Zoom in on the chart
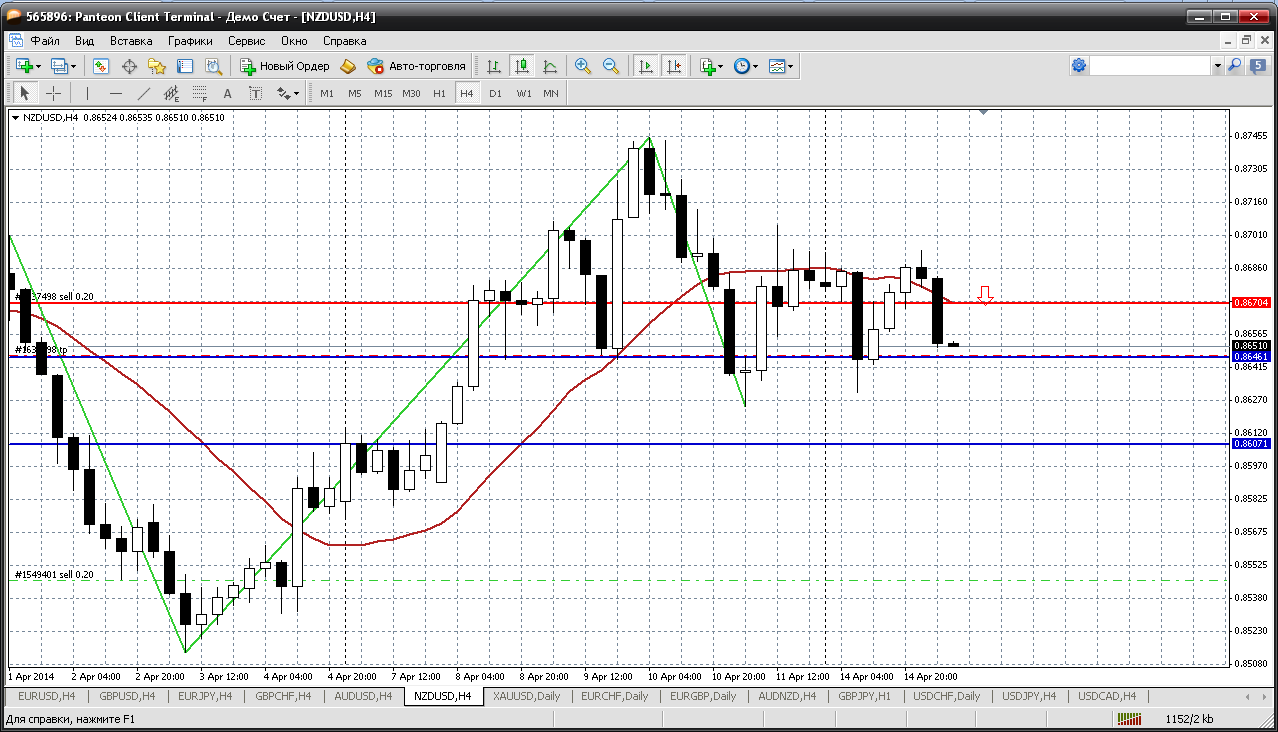Screen dimensions: 1278x732 (583, 66)
